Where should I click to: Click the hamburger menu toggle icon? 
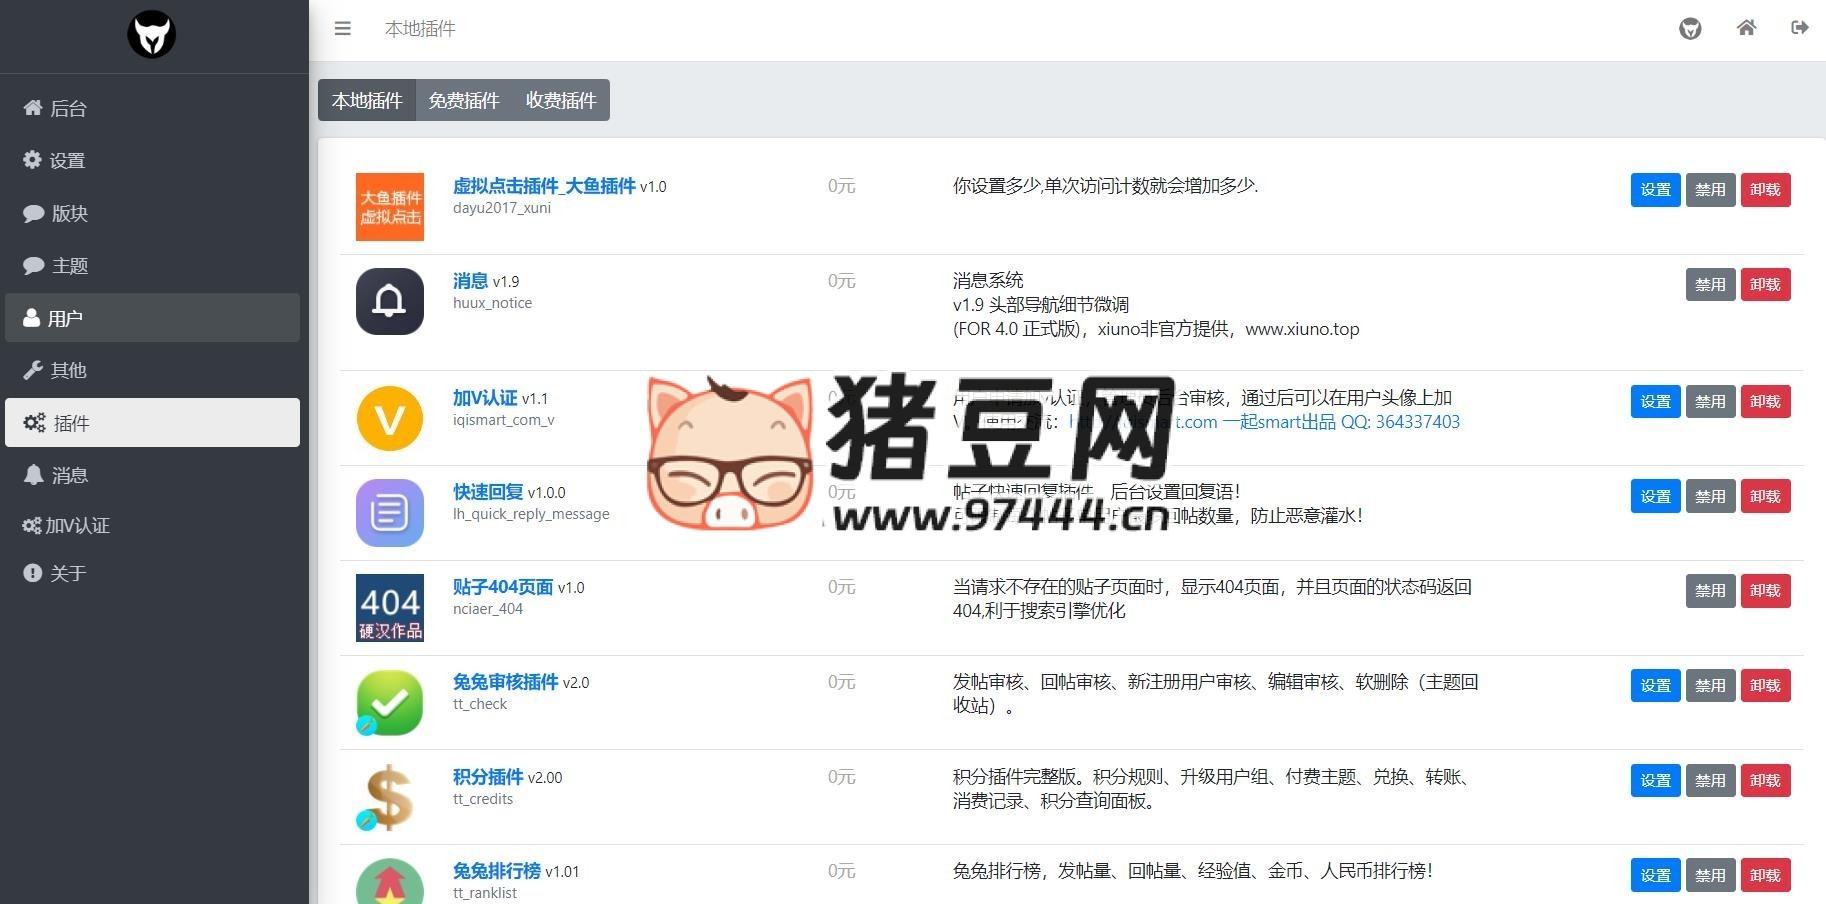[343, 29]
